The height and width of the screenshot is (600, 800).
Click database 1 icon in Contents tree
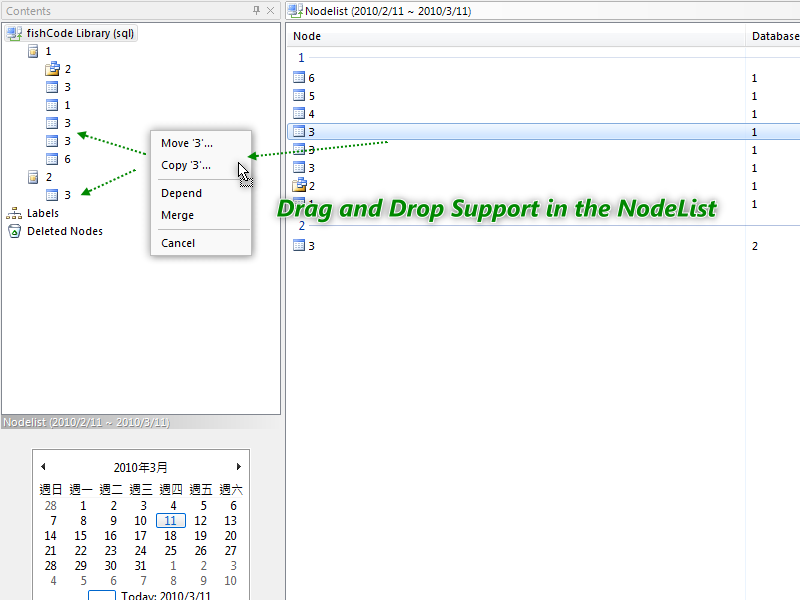(33, 51)
